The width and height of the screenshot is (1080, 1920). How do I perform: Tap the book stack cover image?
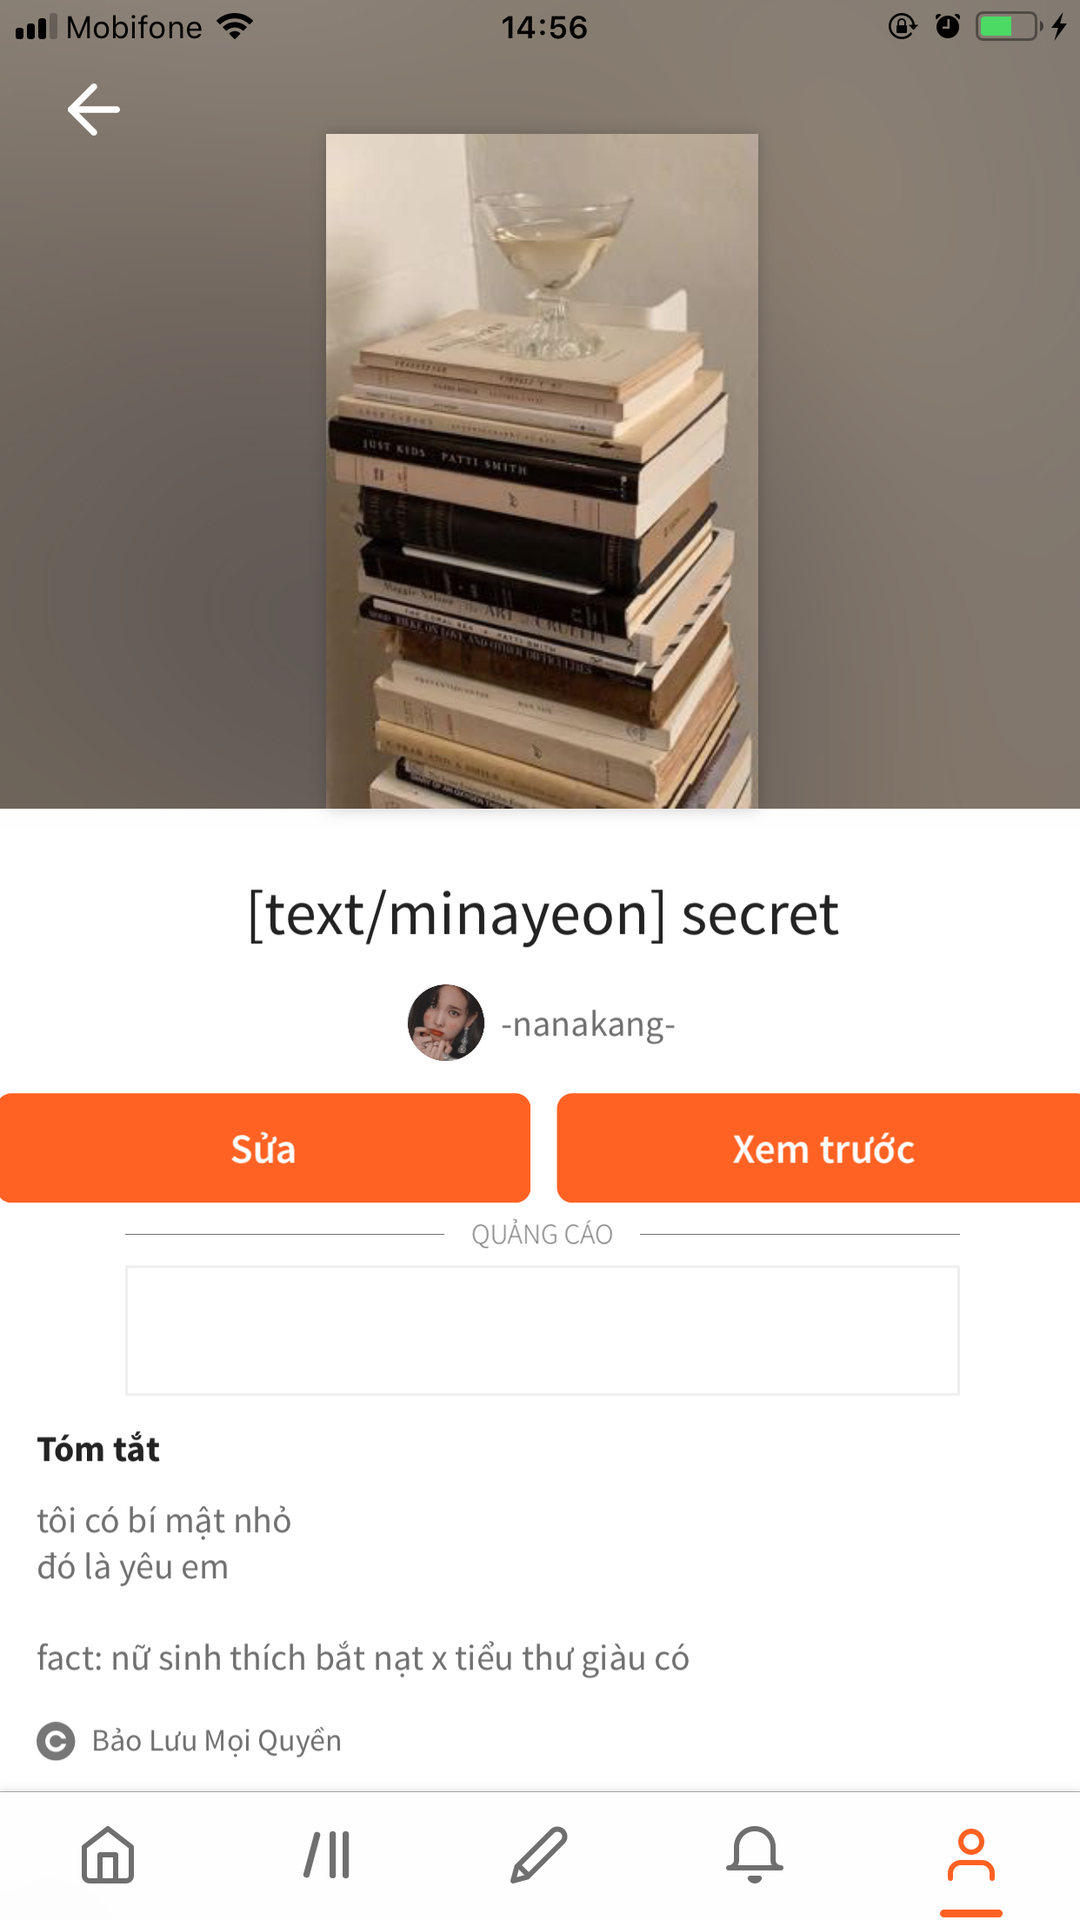(x=542, y=471)
